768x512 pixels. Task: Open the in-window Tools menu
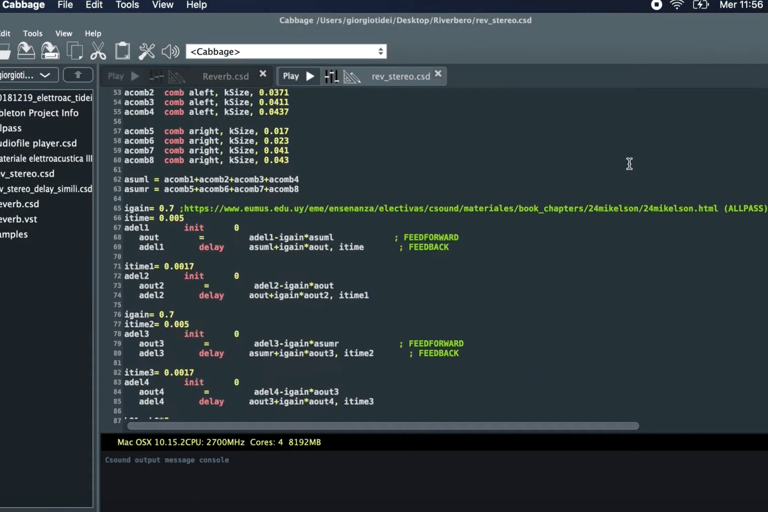33,33
